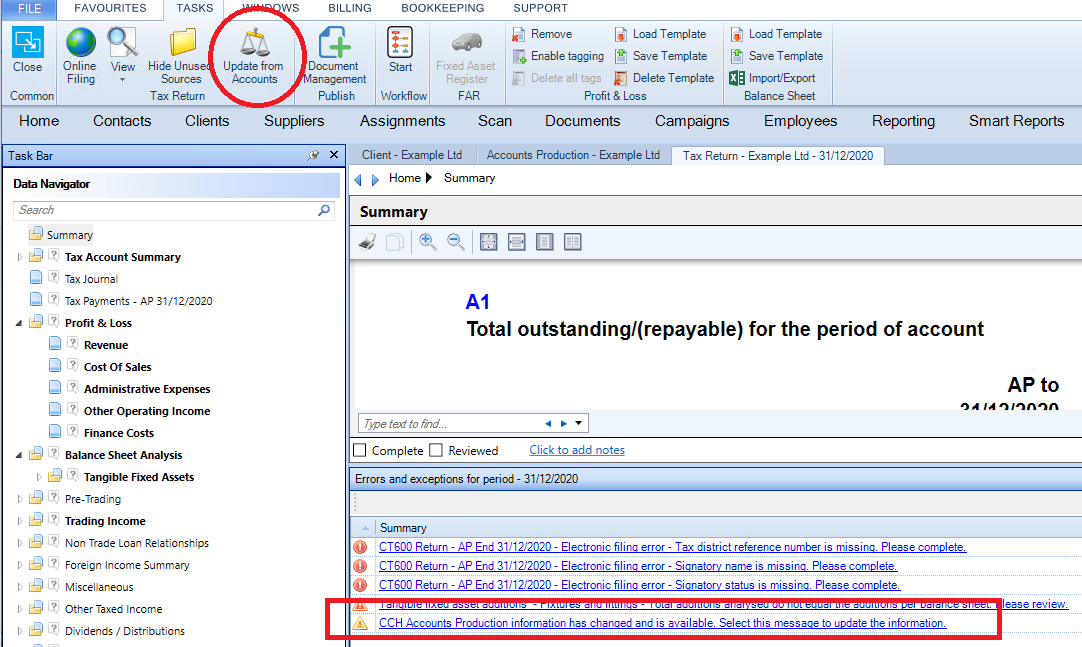Click Update from Accounts scales icon
Viewport: 1082px width, 647px height.
coord(254,43)
